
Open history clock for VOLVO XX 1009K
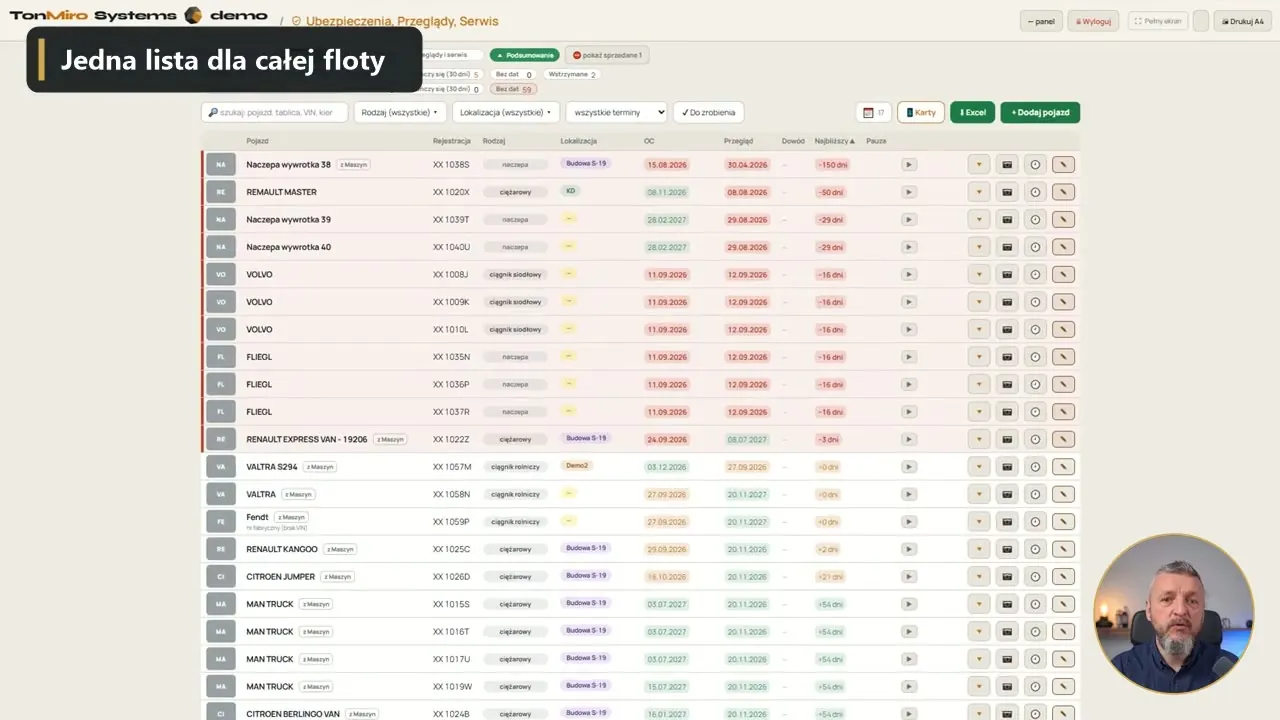pyautogui.click(x=1035, y=302)
